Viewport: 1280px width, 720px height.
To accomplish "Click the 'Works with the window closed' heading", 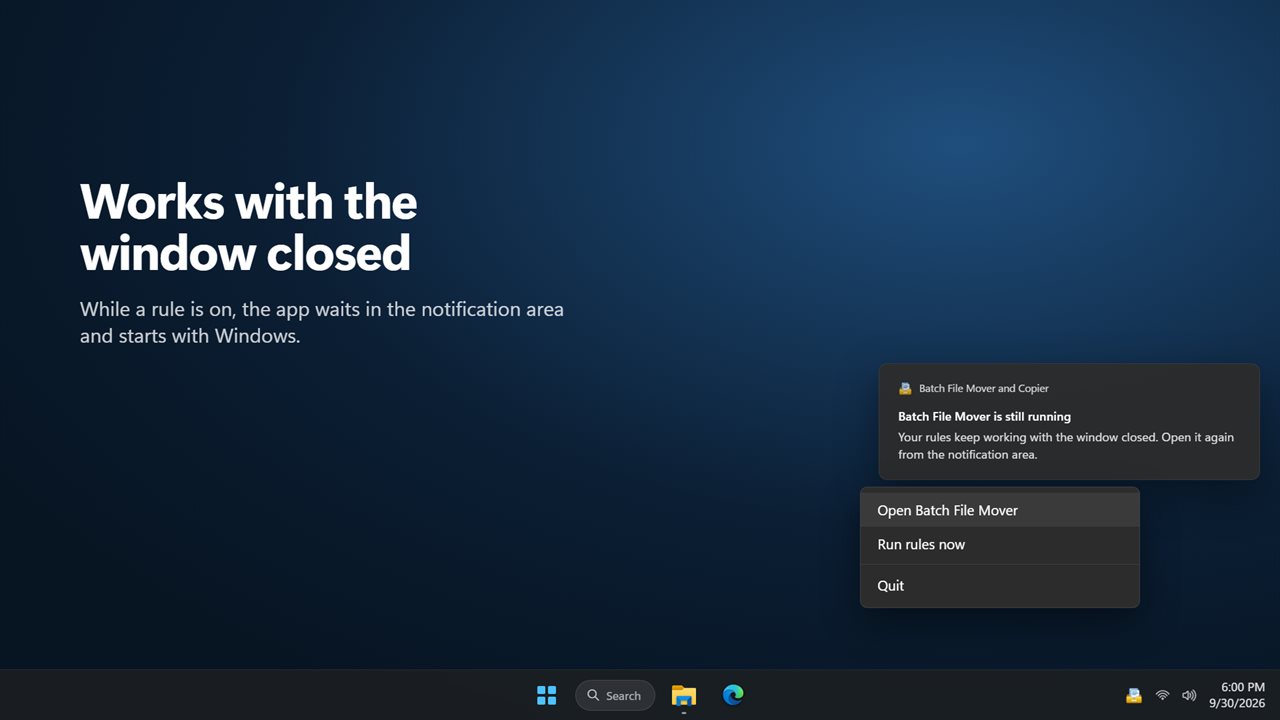I will [249, 227].
